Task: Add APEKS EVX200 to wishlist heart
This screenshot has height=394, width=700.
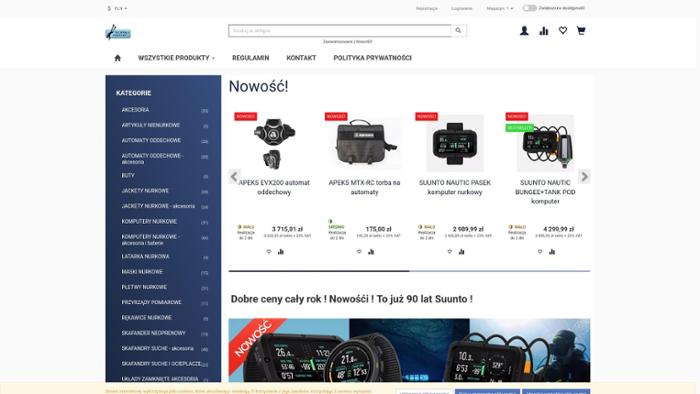Action: pyautogui.click(x=269, y=252)
